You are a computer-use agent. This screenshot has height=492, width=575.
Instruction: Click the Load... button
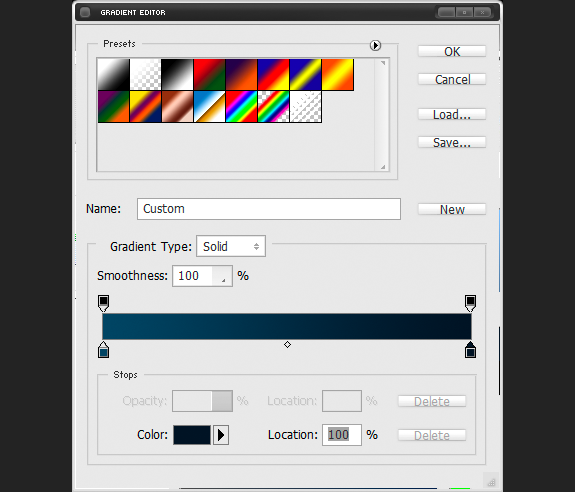[452, 114]
